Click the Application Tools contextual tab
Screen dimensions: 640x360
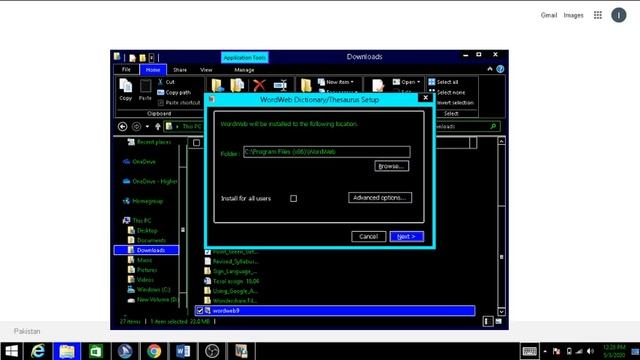pos(244,58)
